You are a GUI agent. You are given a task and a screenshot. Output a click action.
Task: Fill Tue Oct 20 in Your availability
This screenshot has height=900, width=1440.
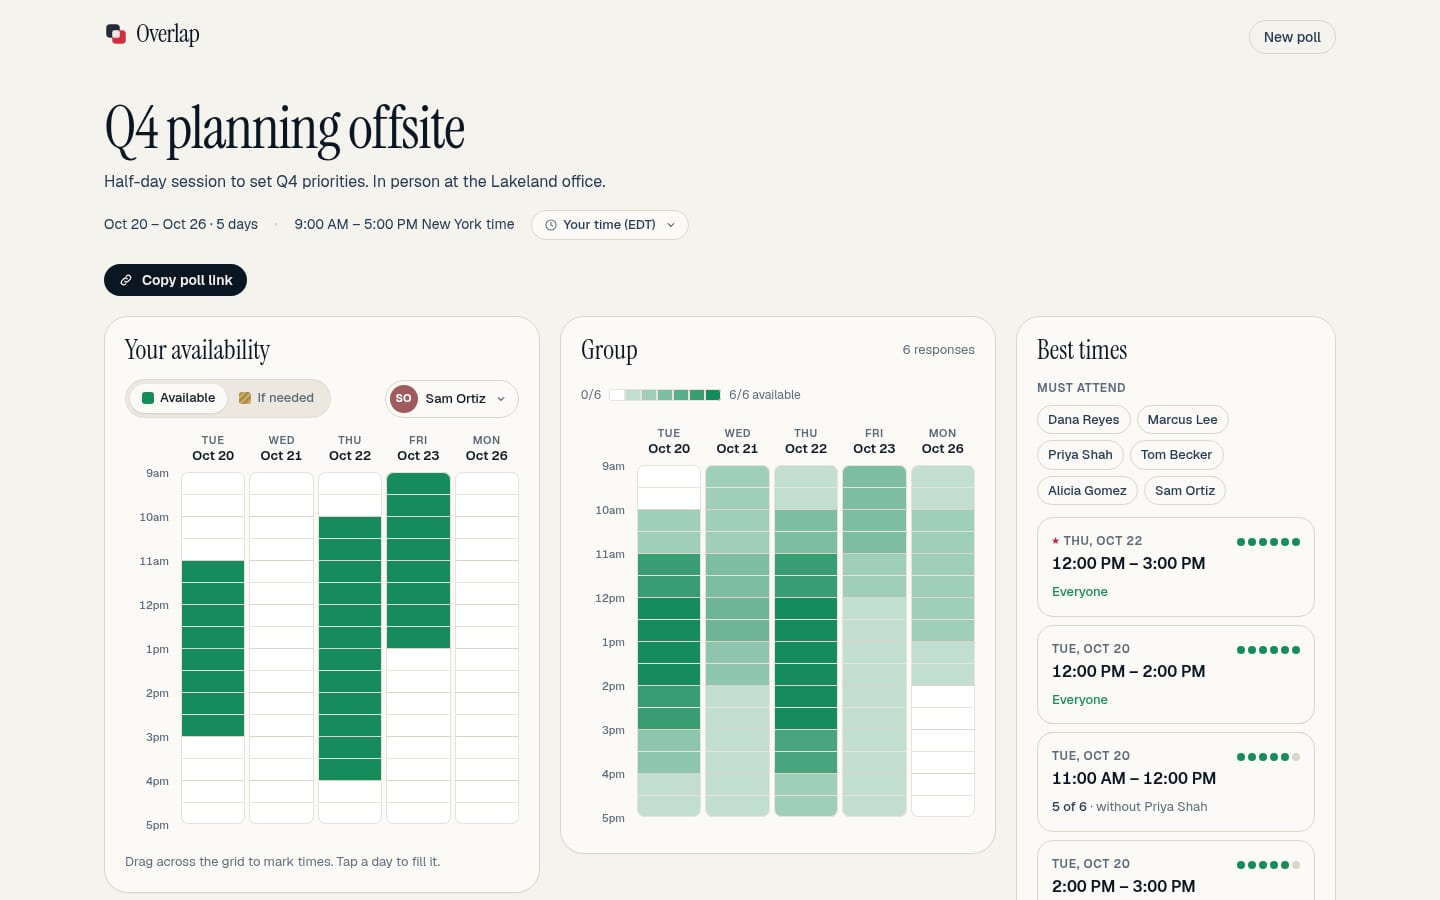pos(213,448)
